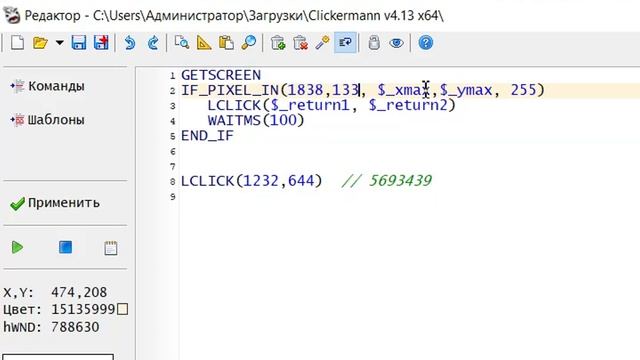Toggle the highlighted word wrap button
Image resolution: width=640 pixels, height=360 pixels.
345,42
